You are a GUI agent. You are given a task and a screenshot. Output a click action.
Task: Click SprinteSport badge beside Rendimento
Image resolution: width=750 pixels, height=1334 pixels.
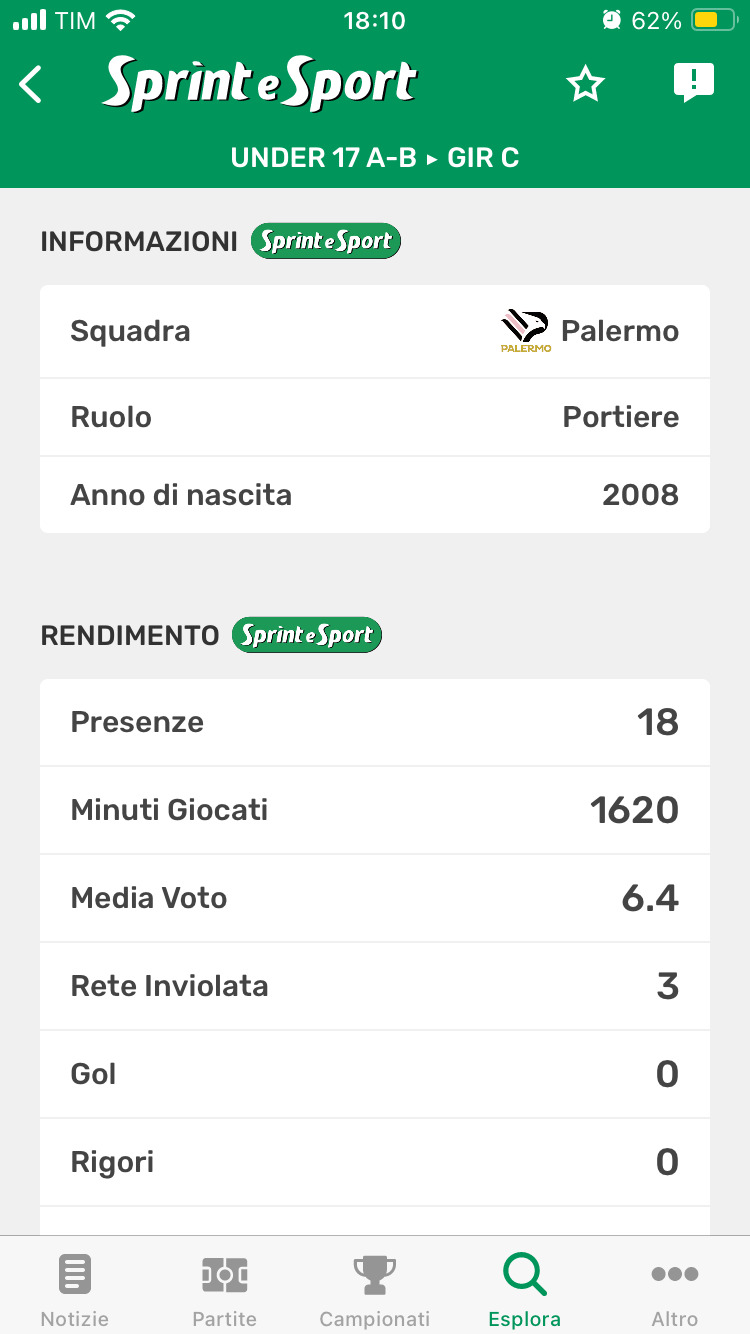click(x=307, y=635)
